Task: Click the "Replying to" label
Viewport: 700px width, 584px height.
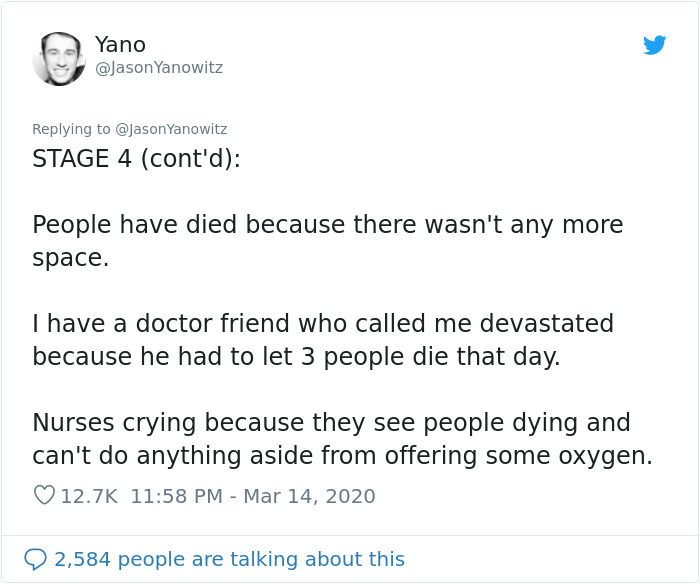Action: pyautogui.click(x=71, y=129)
